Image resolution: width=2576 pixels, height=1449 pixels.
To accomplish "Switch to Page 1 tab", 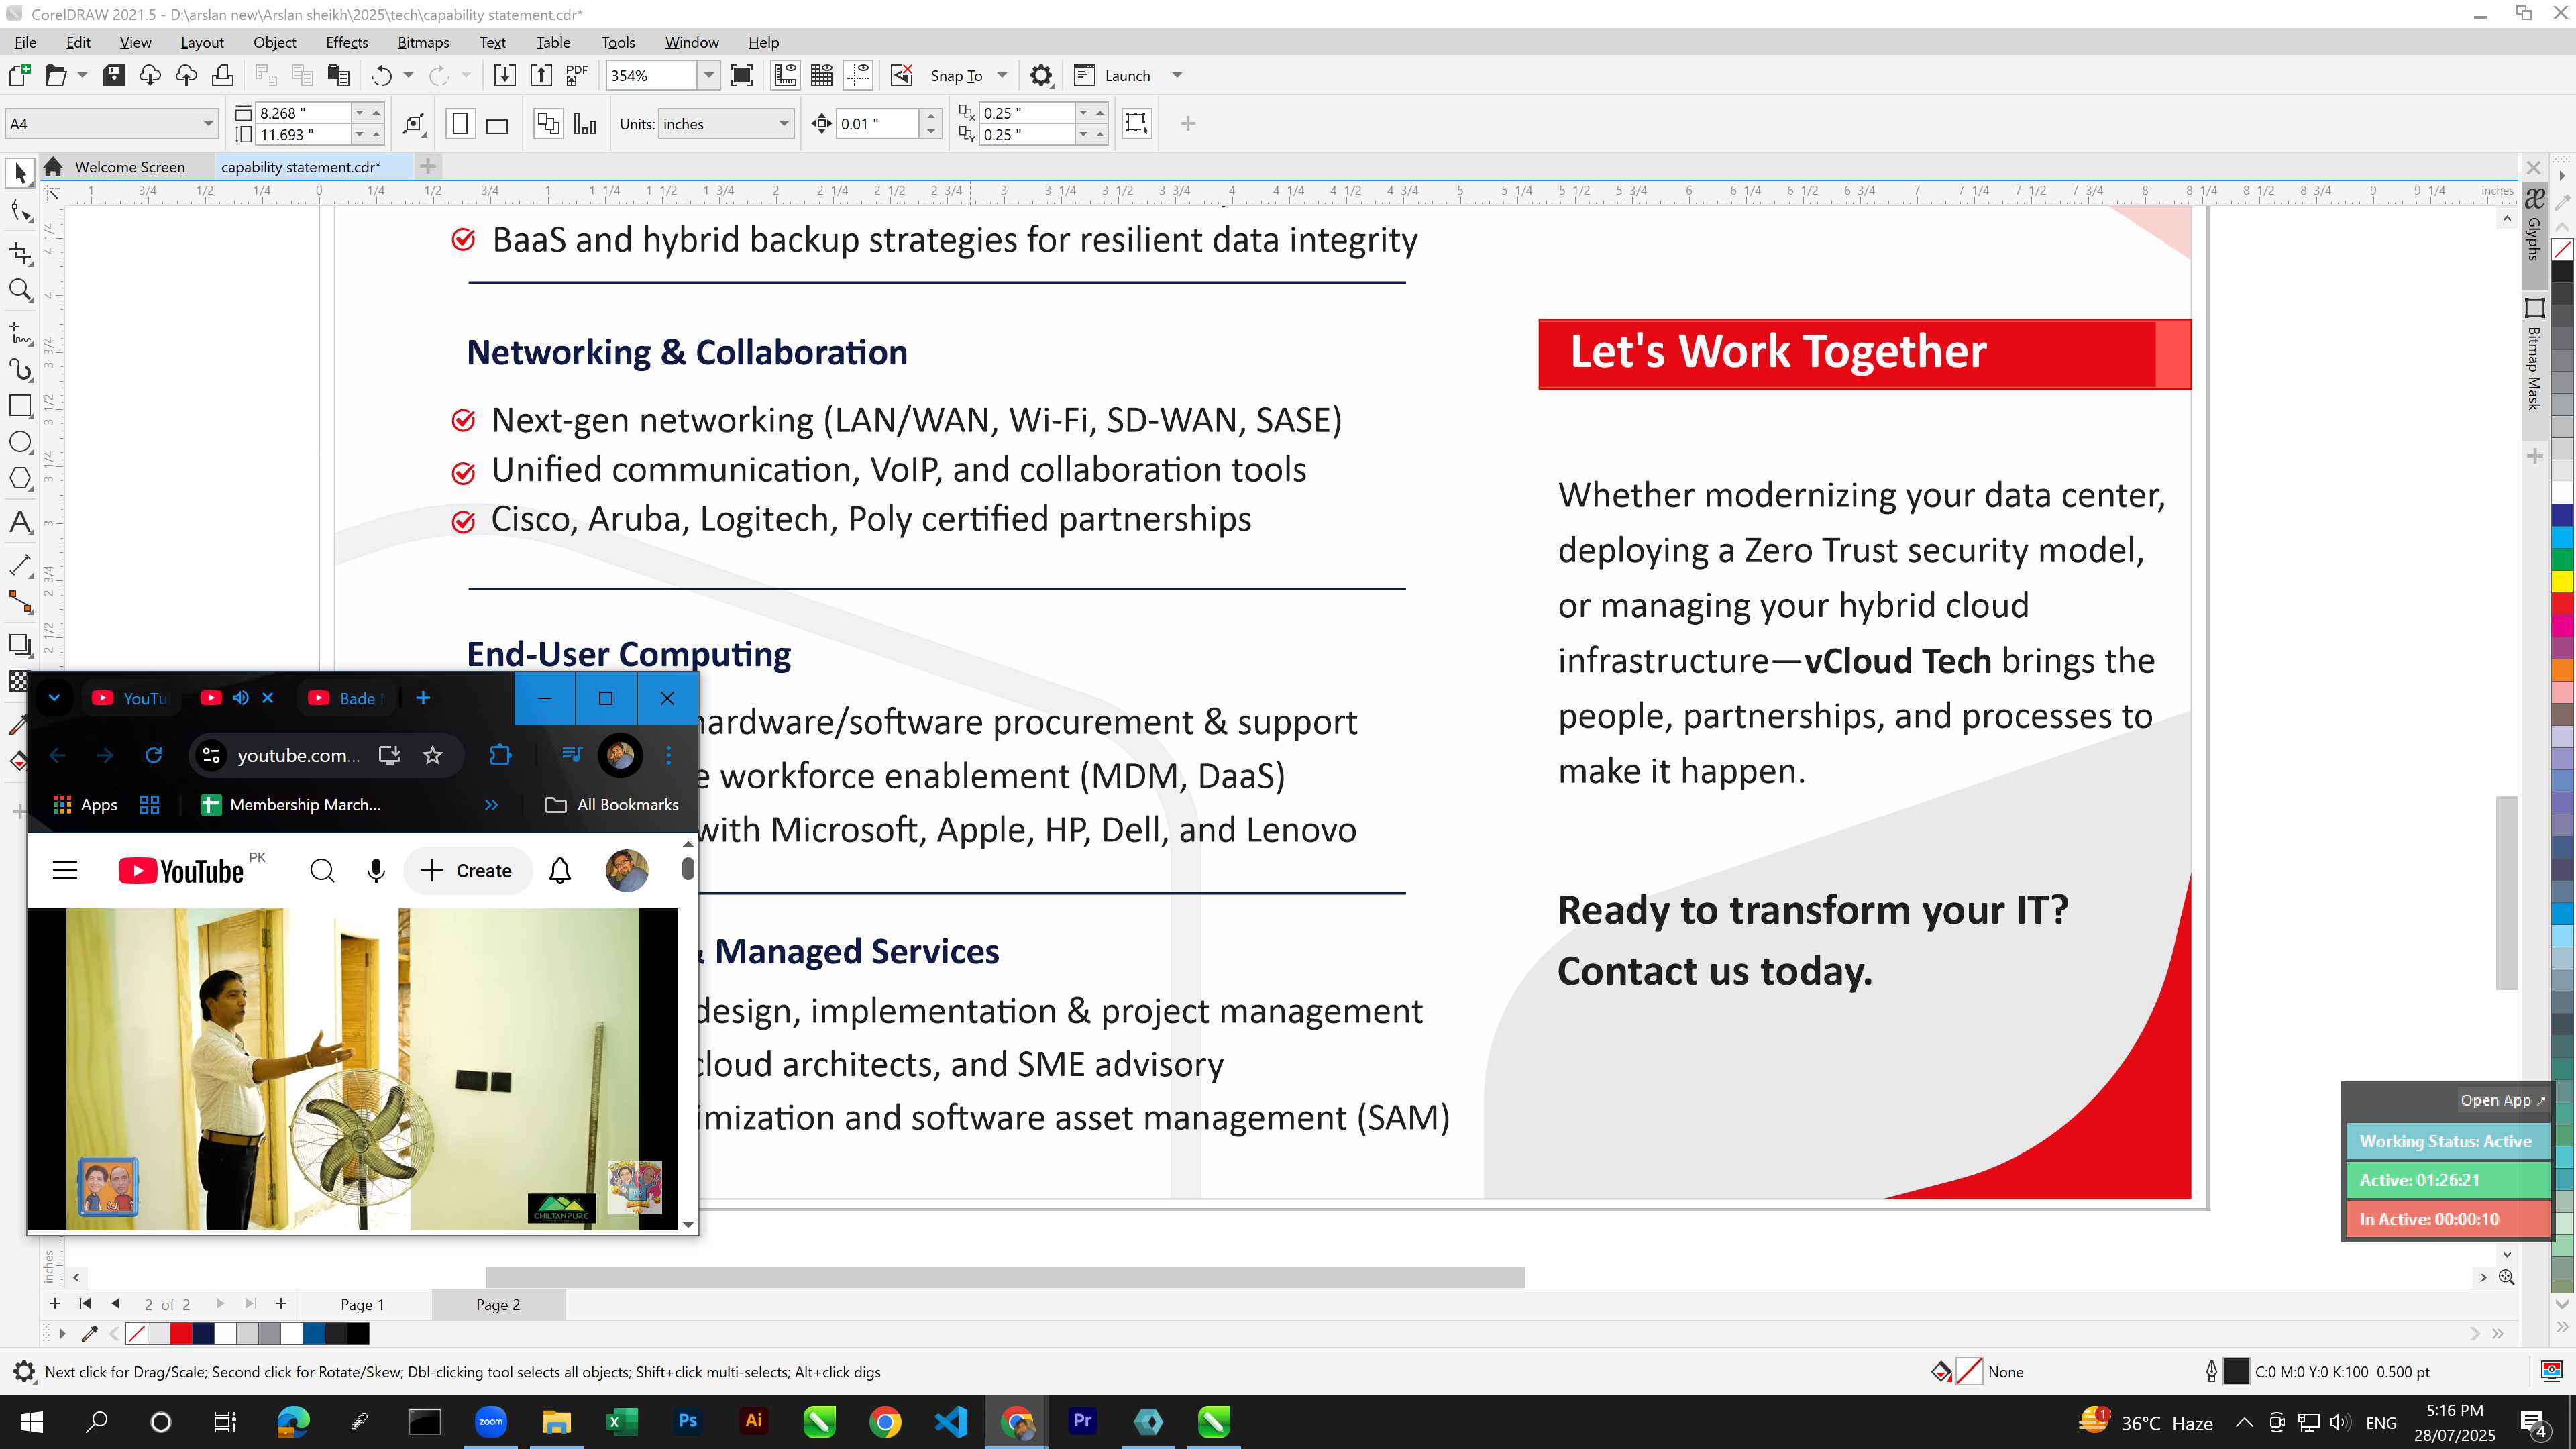I will point(362,1304).
